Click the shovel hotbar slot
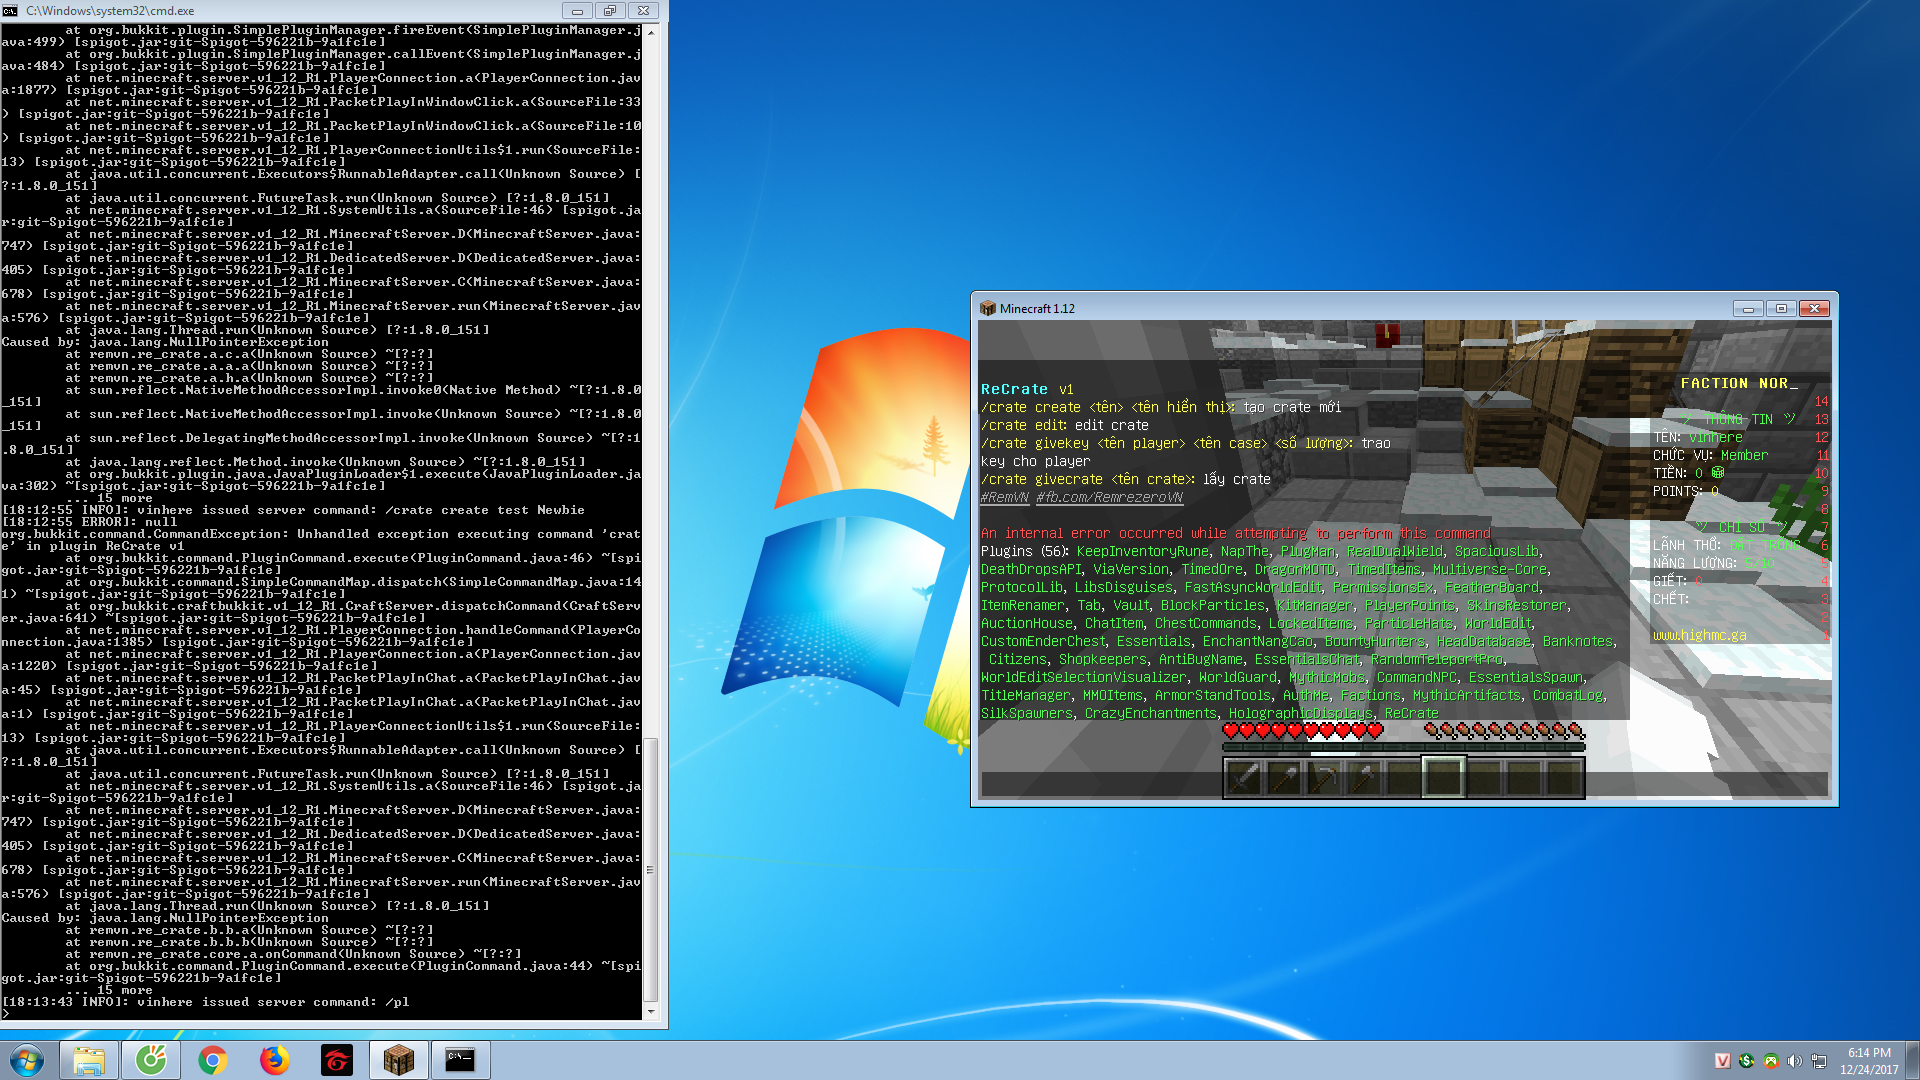The height and width of the screenshot is (1080, 1920). (x=1284, y=777)
